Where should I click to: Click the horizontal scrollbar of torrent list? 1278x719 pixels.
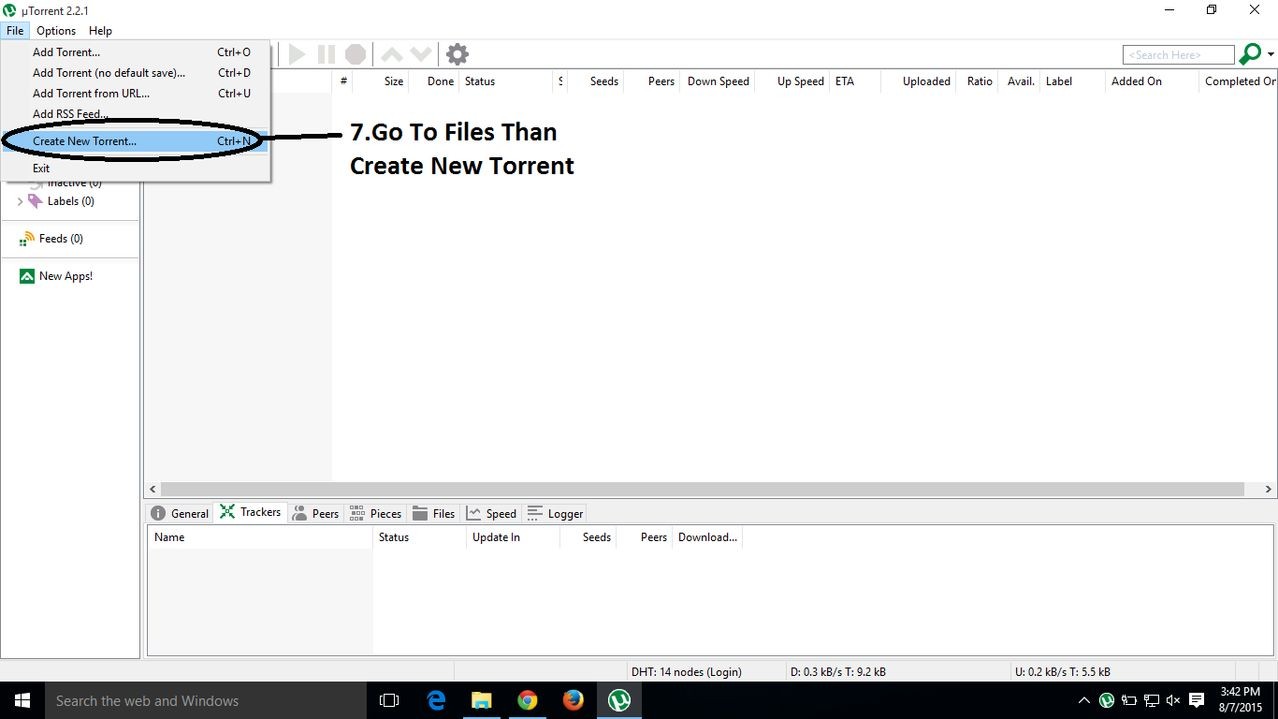[702, 490]
